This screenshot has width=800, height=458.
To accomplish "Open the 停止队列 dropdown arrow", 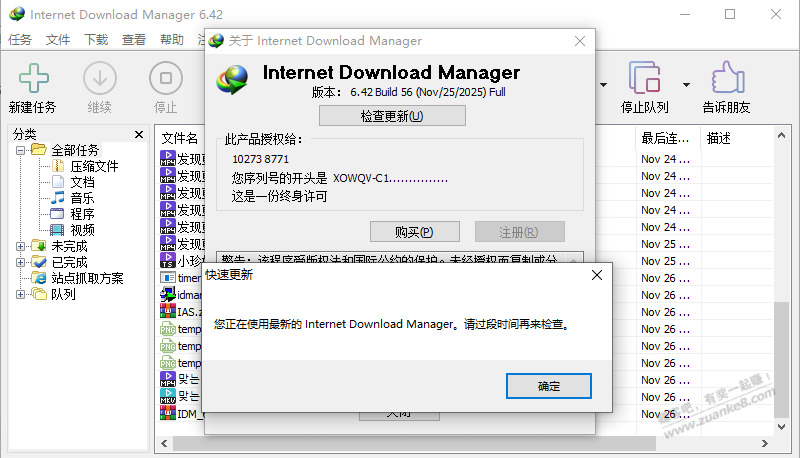I will point(686,84).
